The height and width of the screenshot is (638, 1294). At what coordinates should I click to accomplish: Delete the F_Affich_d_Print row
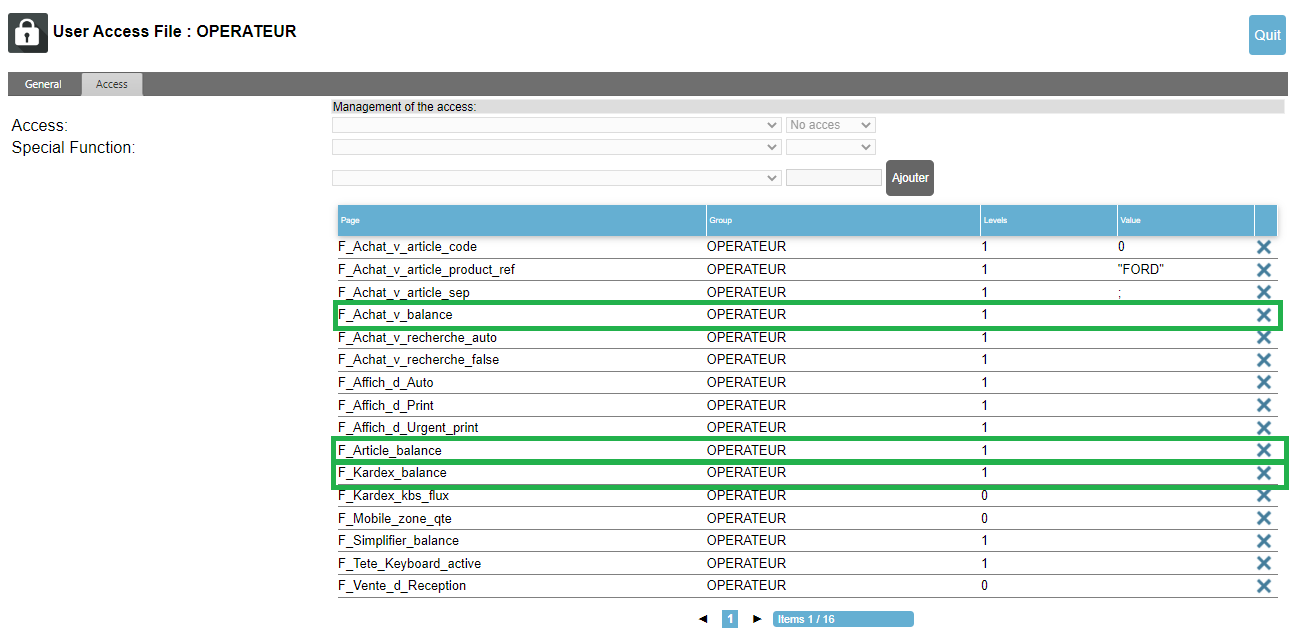click(x=1263, y=405)
